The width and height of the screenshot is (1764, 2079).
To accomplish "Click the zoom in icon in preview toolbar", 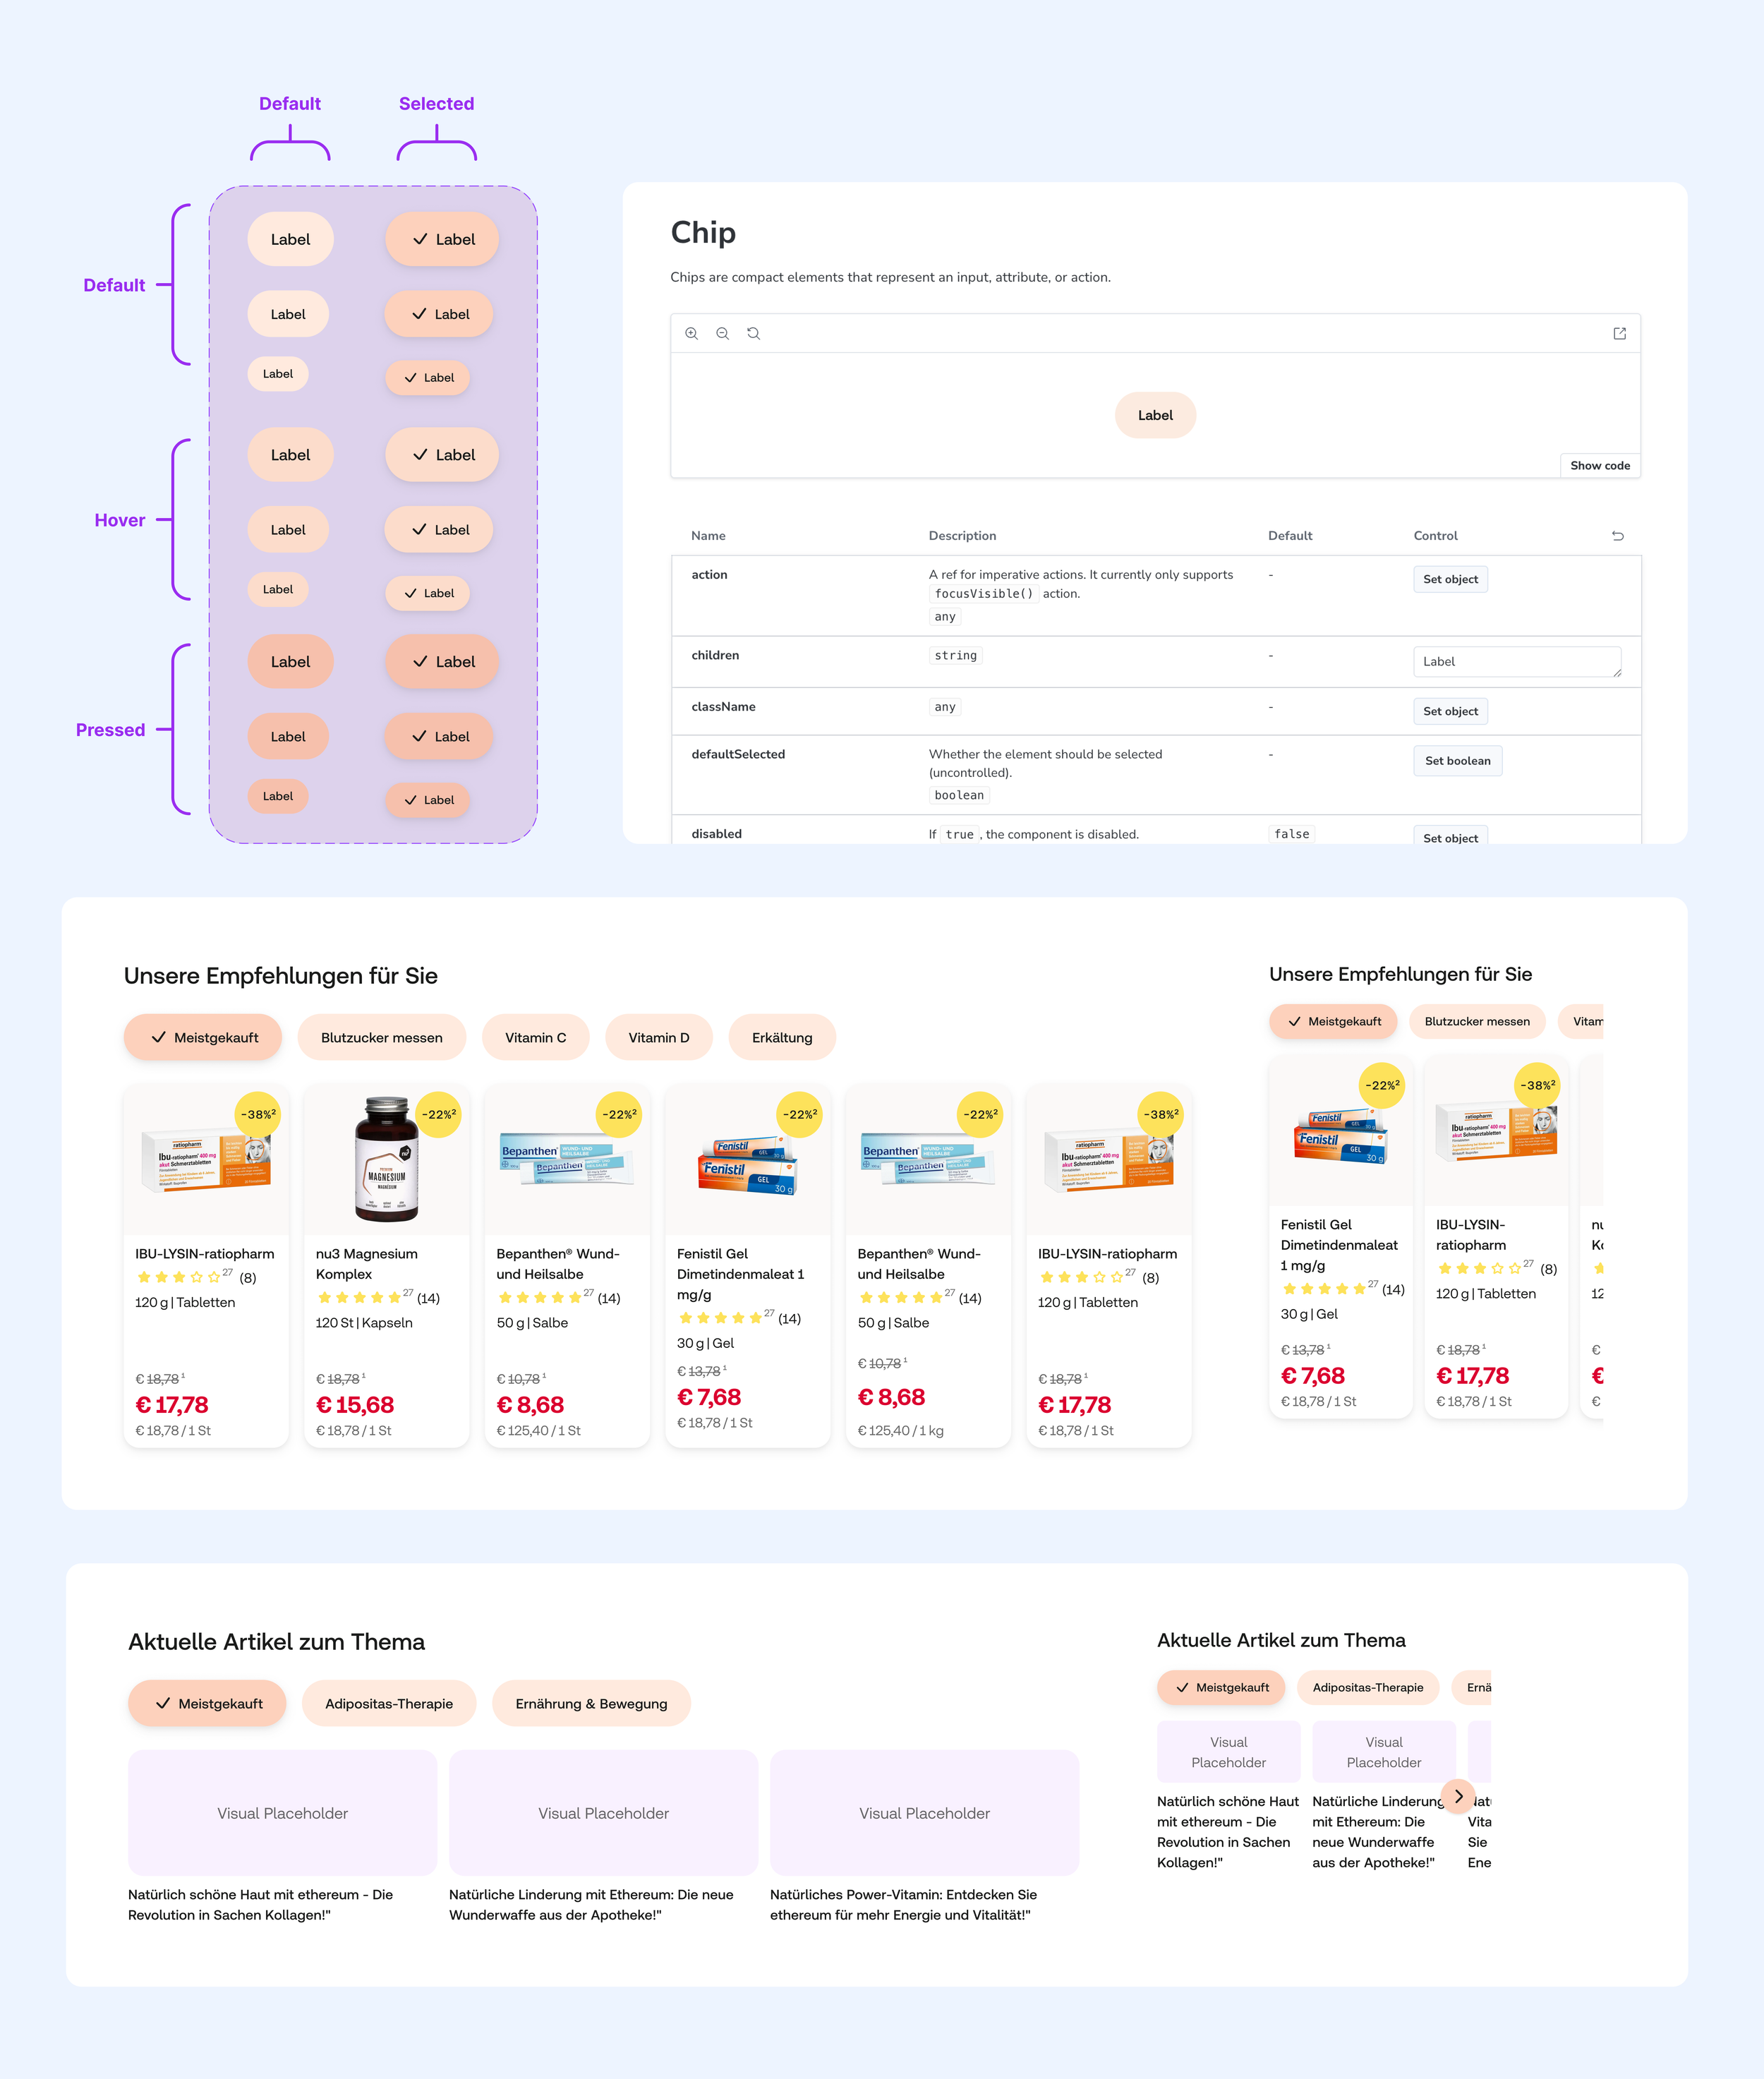I will point(691,333).
